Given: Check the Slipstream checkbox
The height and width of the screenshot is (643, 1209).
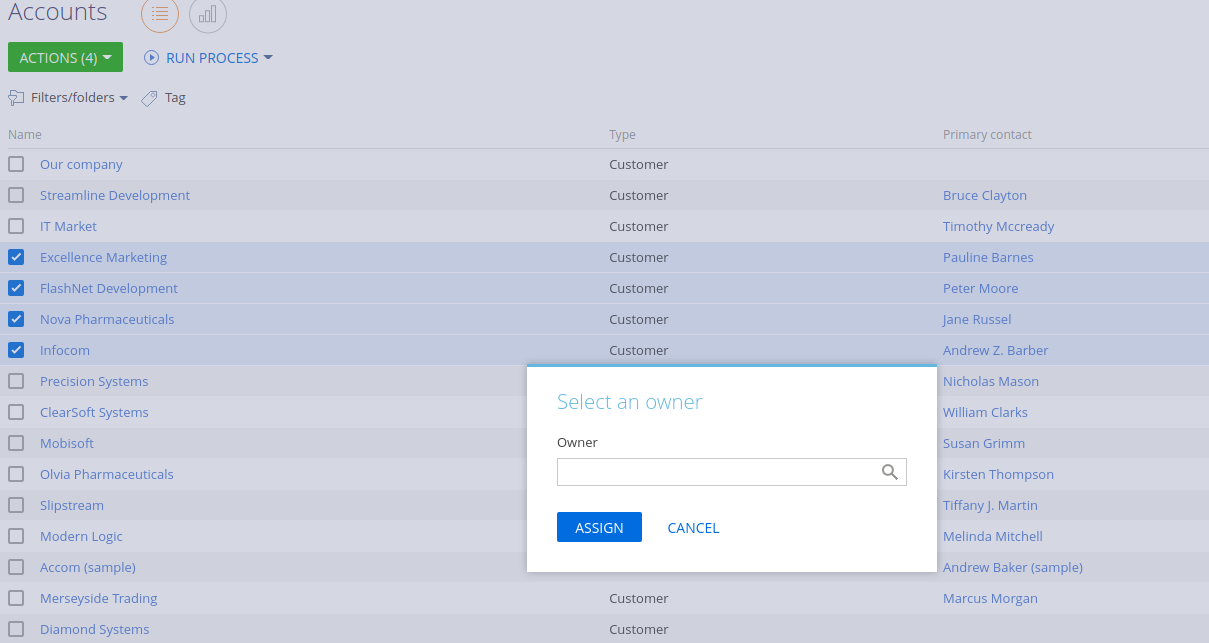Looking at the screenshot, I should [x=16, y=505].
